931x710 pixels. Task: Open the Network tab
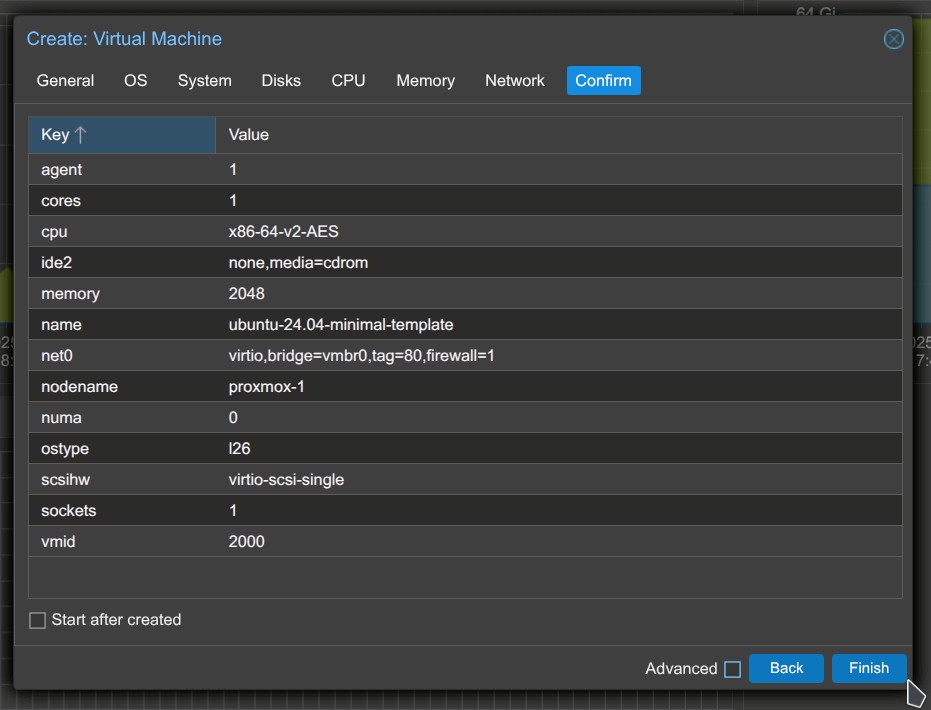[514, 81]
